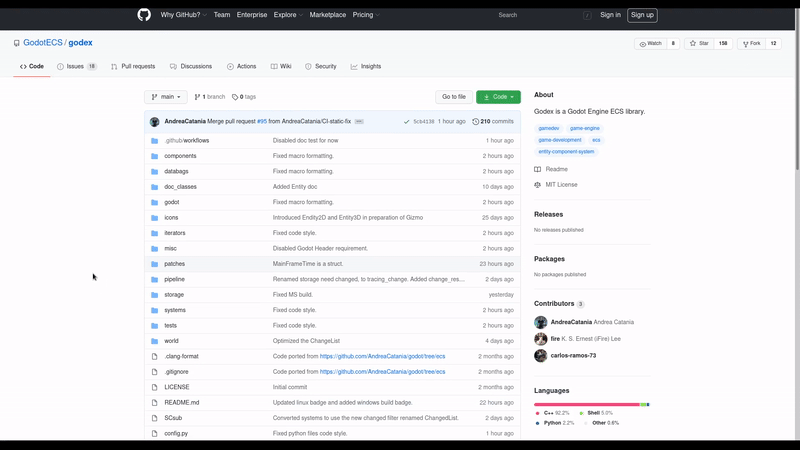The height and width of the screenshot is (450, 800).
Task: Click the file icon next to LICENSE
Action: (x=155, y=387)
